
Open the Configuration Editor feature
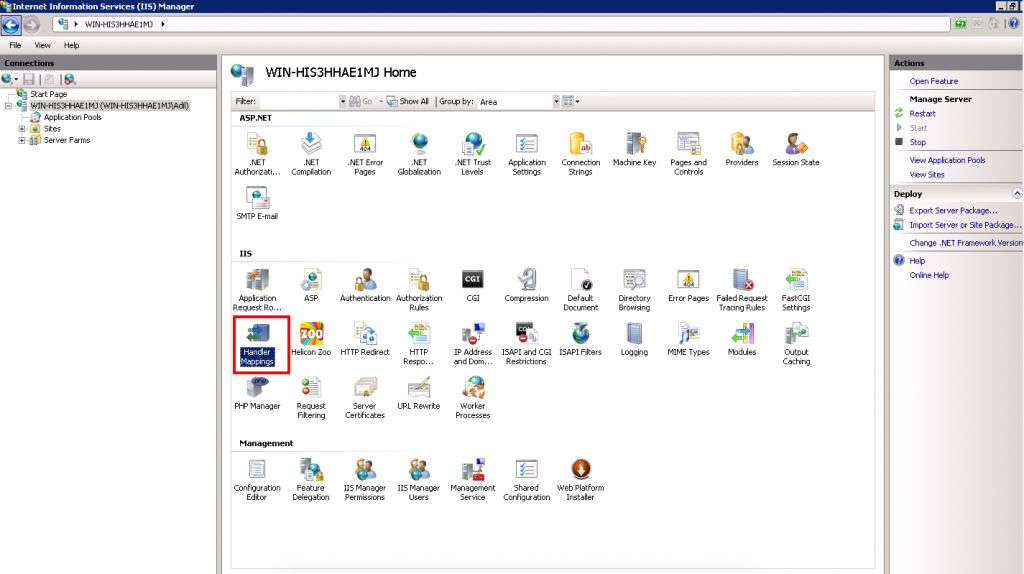257,480
